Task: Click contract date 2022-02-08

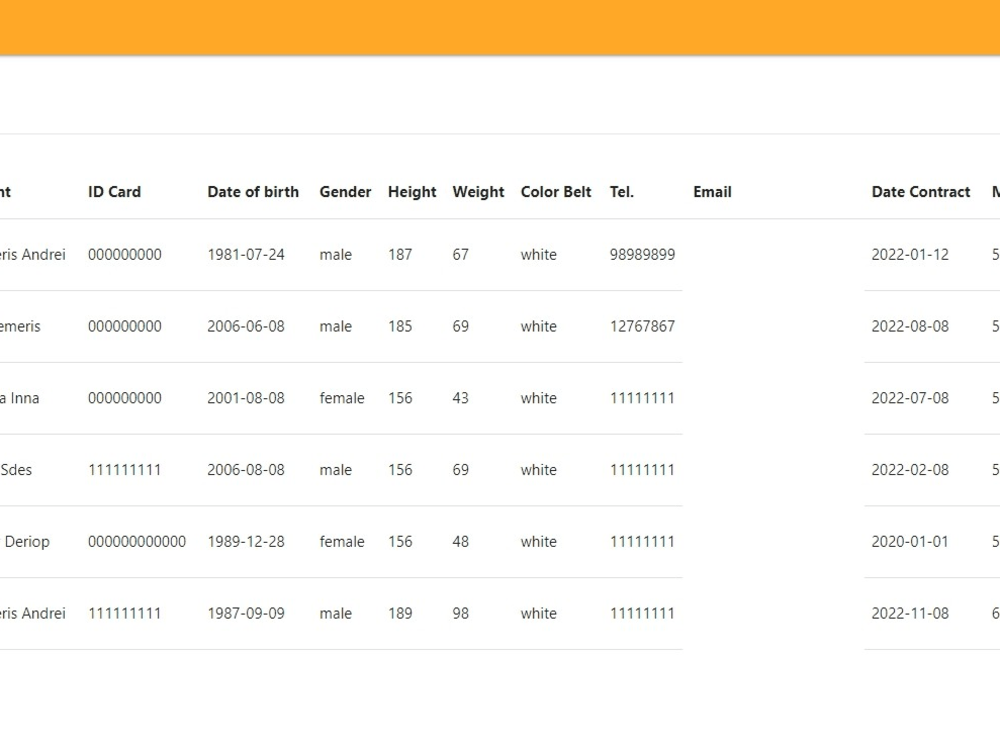Action: [910, 470]
